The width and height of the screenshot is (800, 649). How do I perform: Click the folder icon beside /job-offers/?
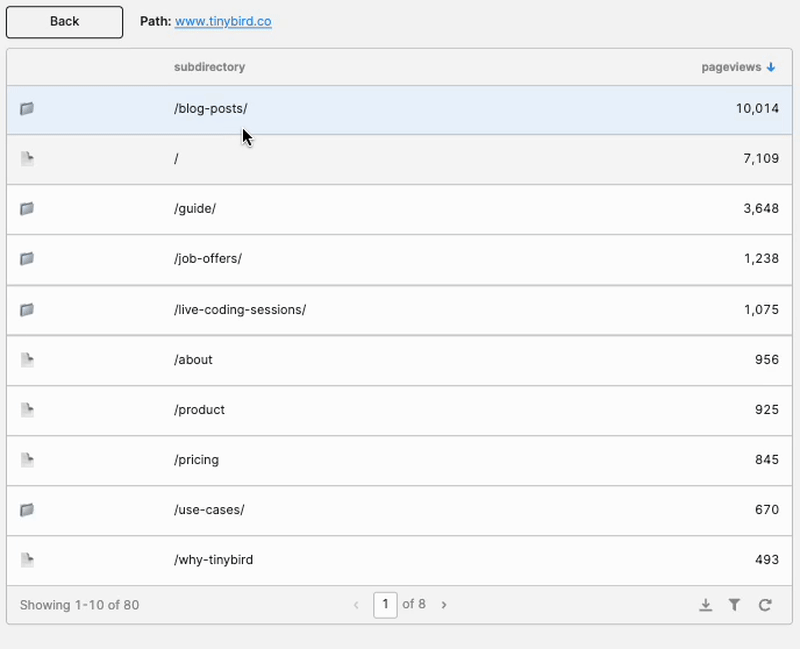pos(27,259)
